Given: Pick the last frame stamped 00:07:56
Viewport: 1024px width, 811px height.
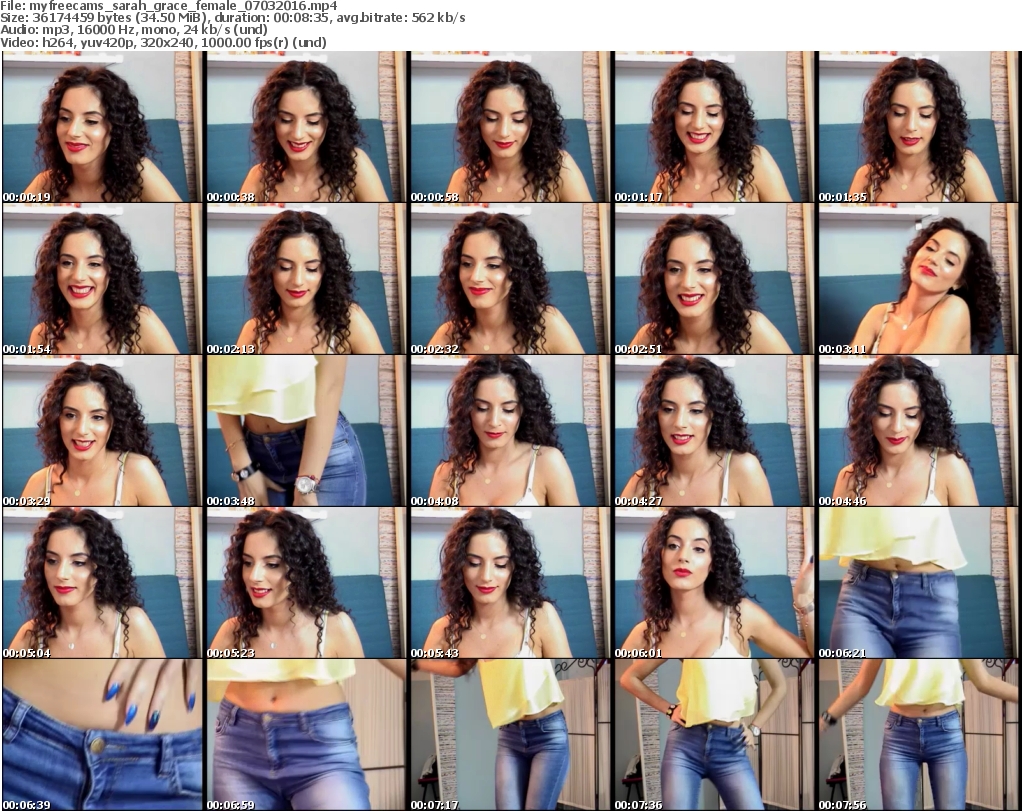Looking at the screenshot, I should tap(918, 735).
